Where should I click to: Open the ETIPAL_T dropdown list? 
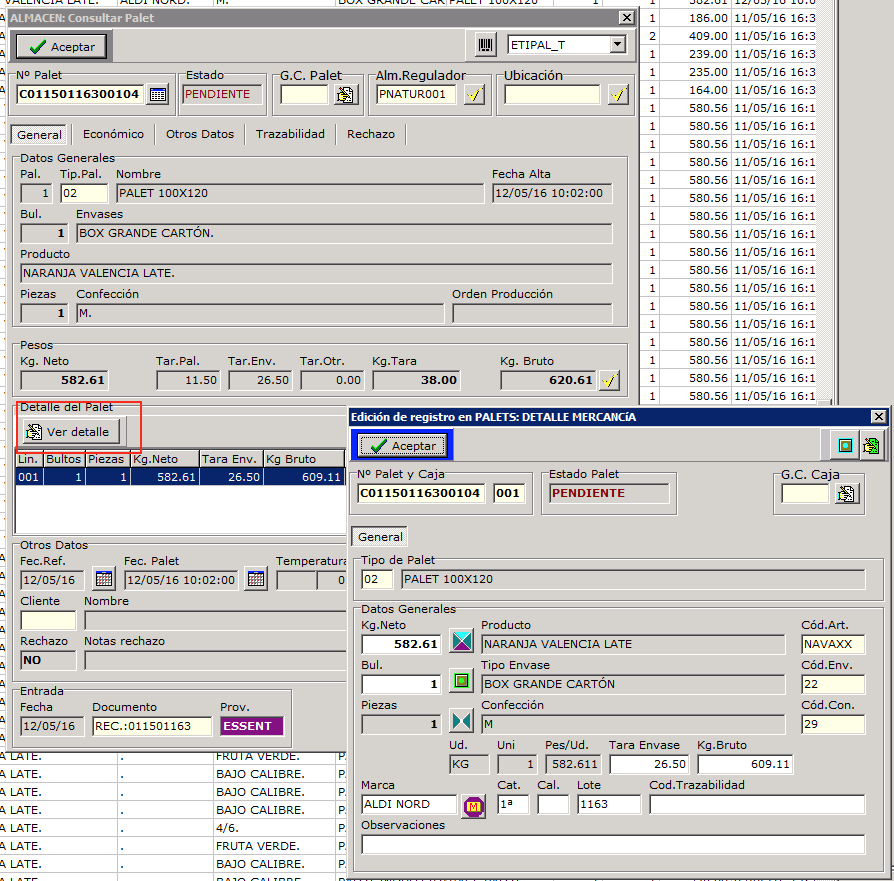pos(617,45)
